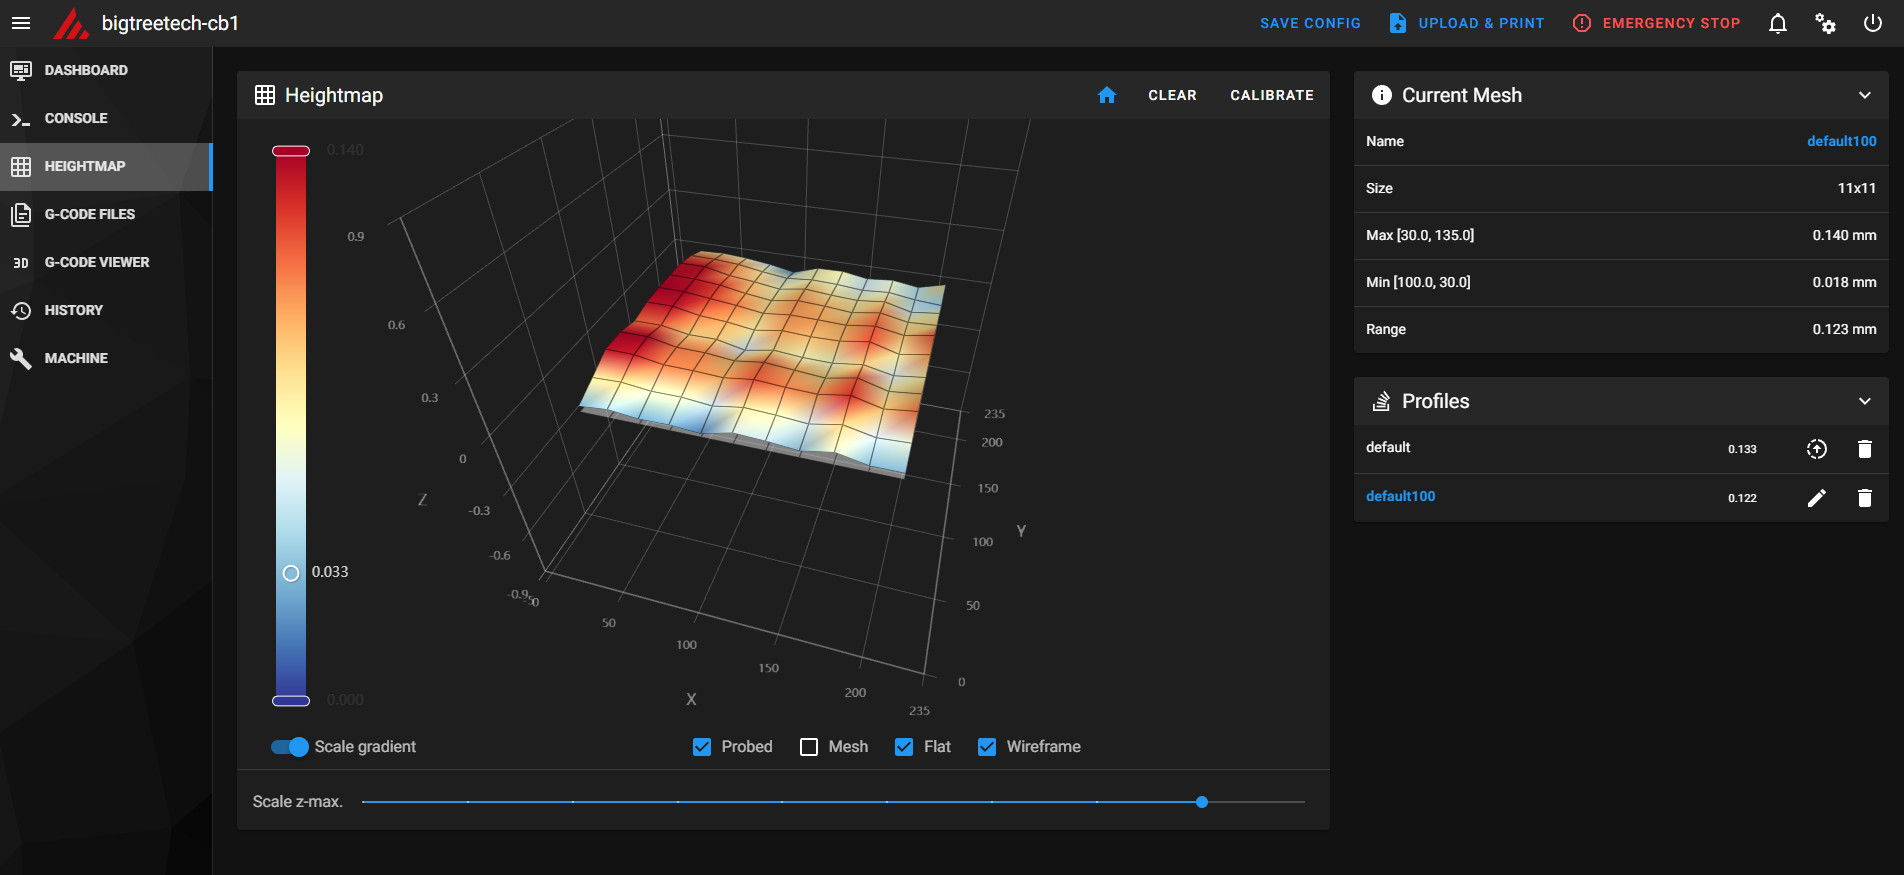The width and height of the screenshot is (1904, 875).
Task: Uncheck the Wireframe checkbox
Action: [987, 747]
